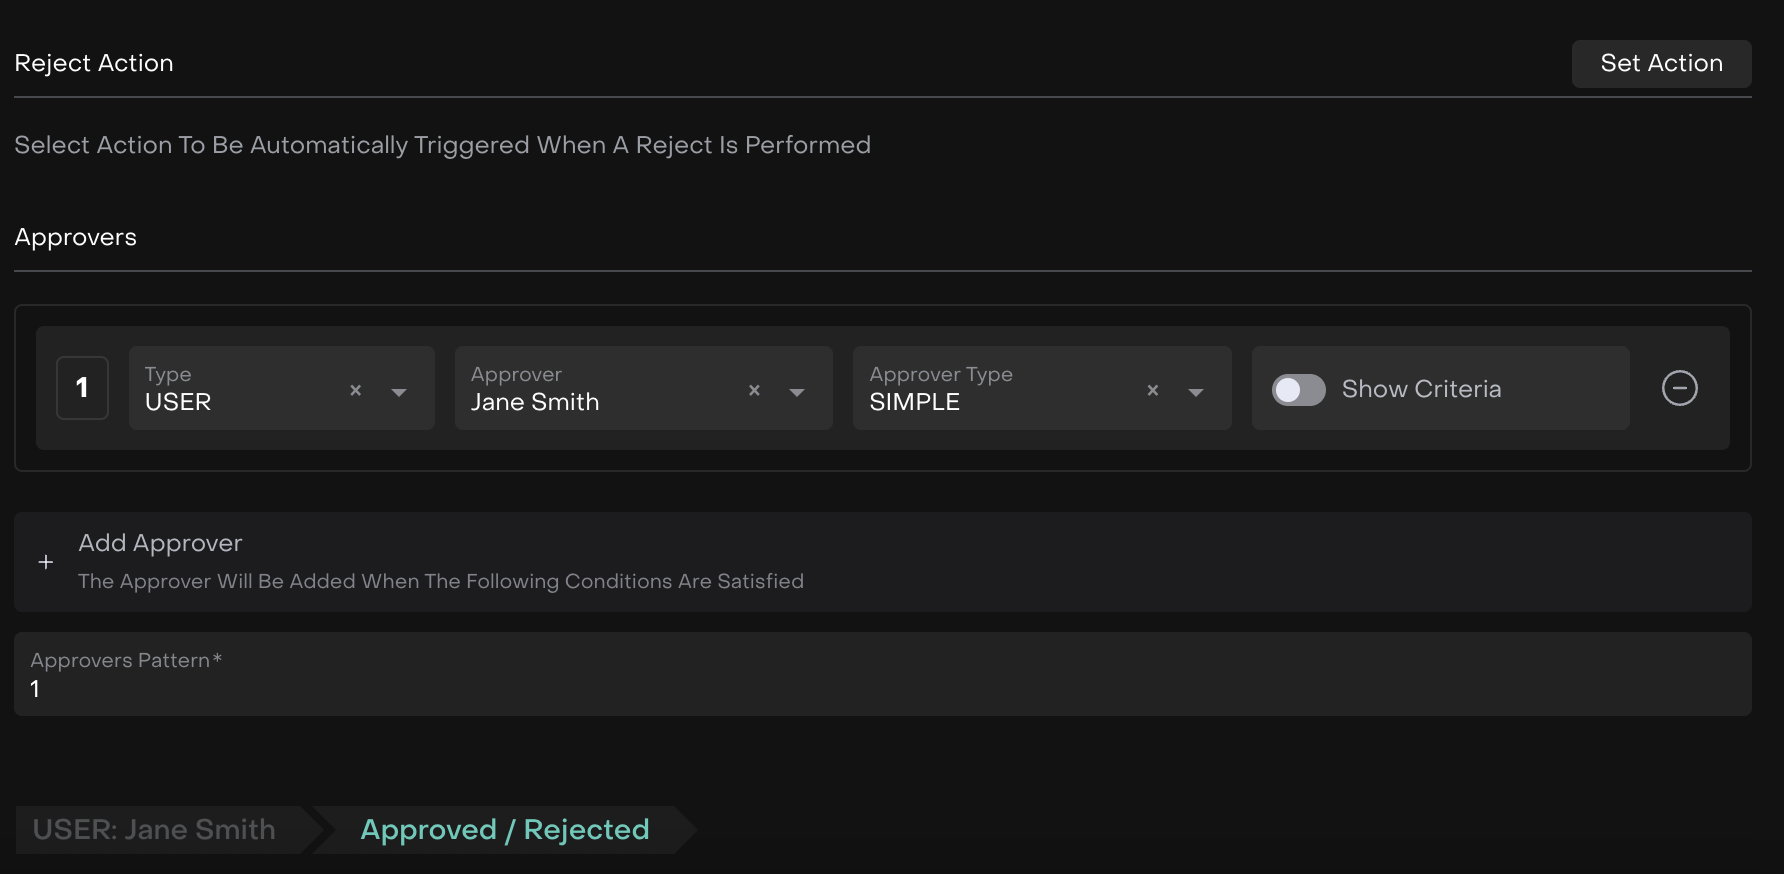Expand the Approver Type dropdown arrow
Image resolution: width=1784 pixels, height=874 pixels.
point(1195,392)
